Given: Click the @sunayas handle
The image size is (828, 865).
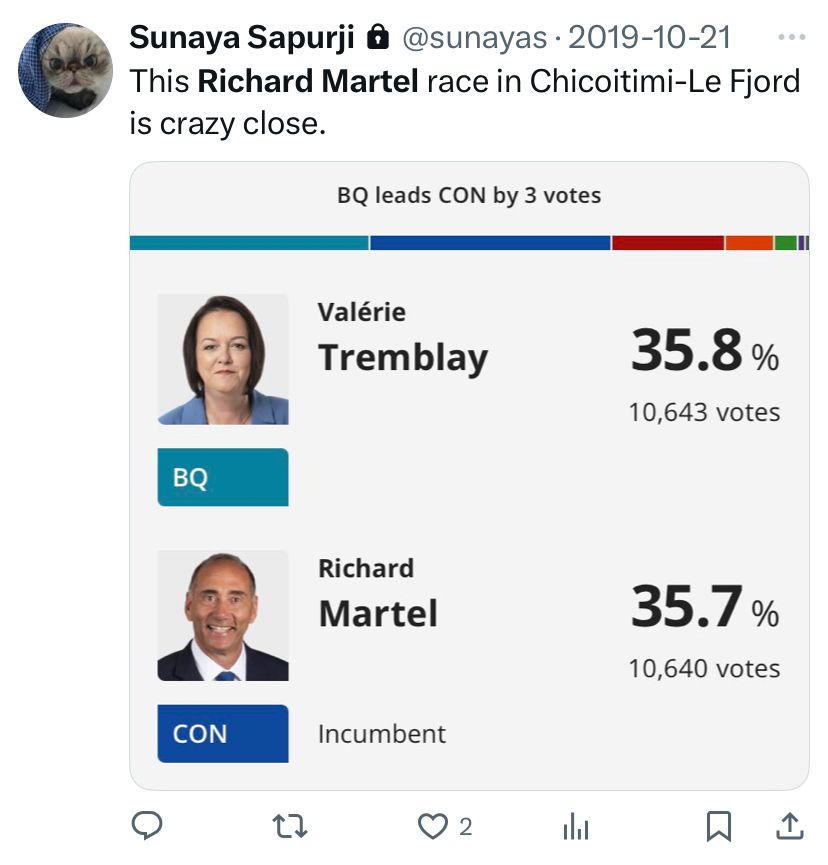Looking at the screenshot, I should pos(474,38).
